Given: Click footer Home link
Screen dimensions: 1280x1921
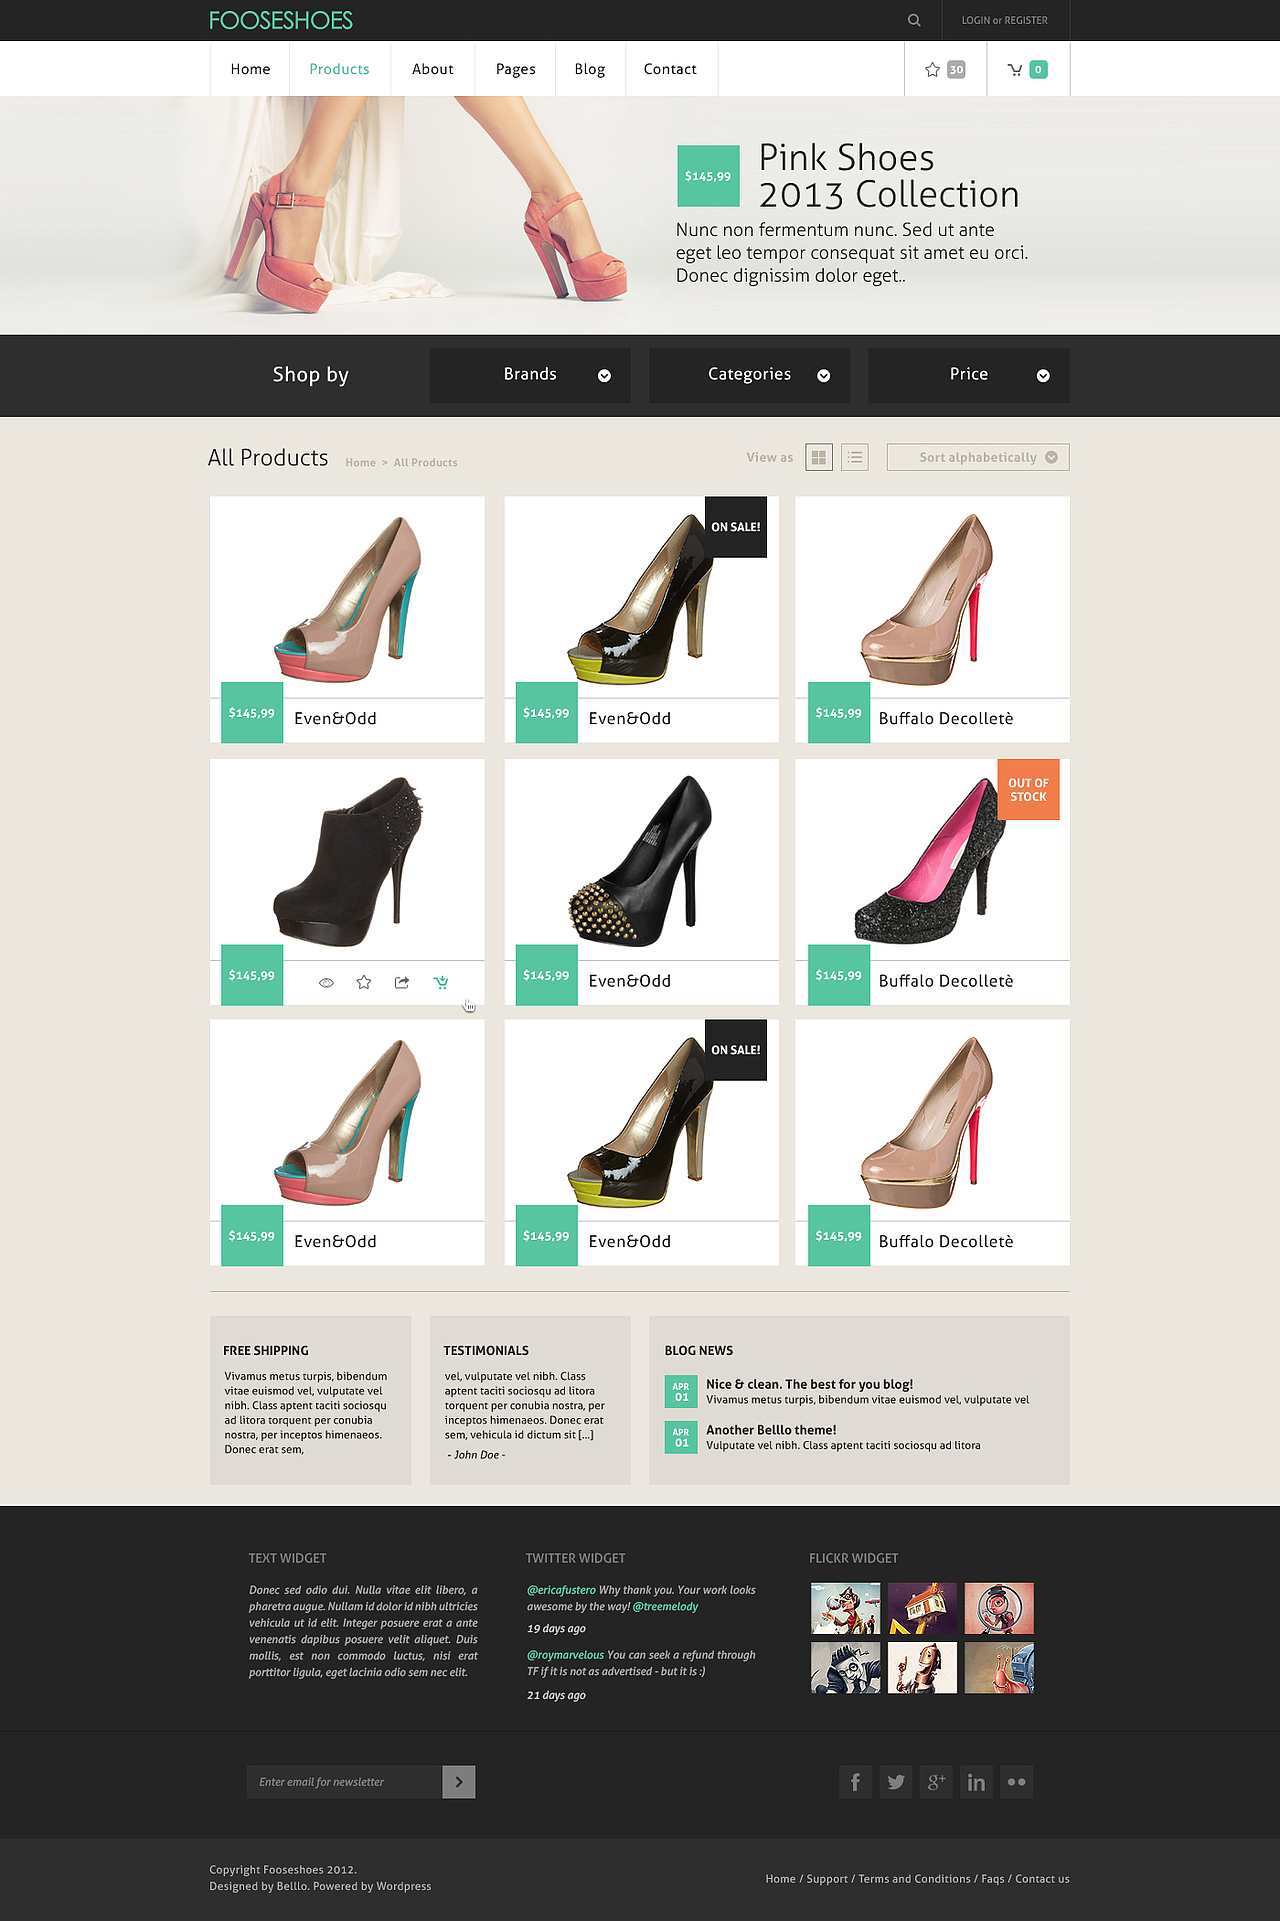Looking at the screenshot, I should click(x=780, y=1879).
